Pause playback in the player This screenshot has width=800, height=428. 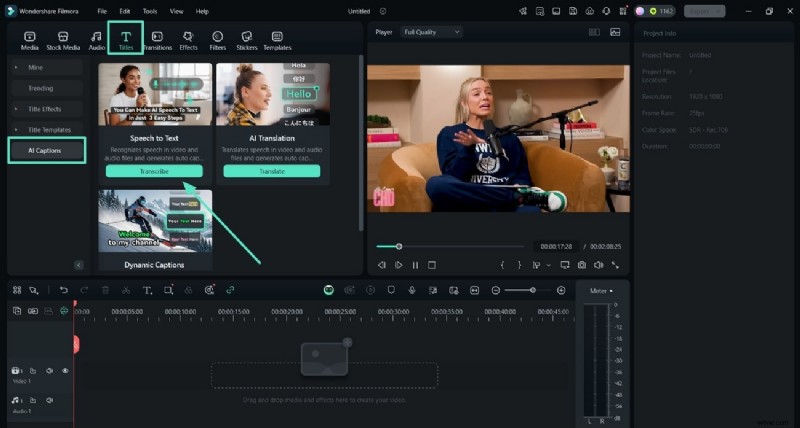click(x=415, y=265)
